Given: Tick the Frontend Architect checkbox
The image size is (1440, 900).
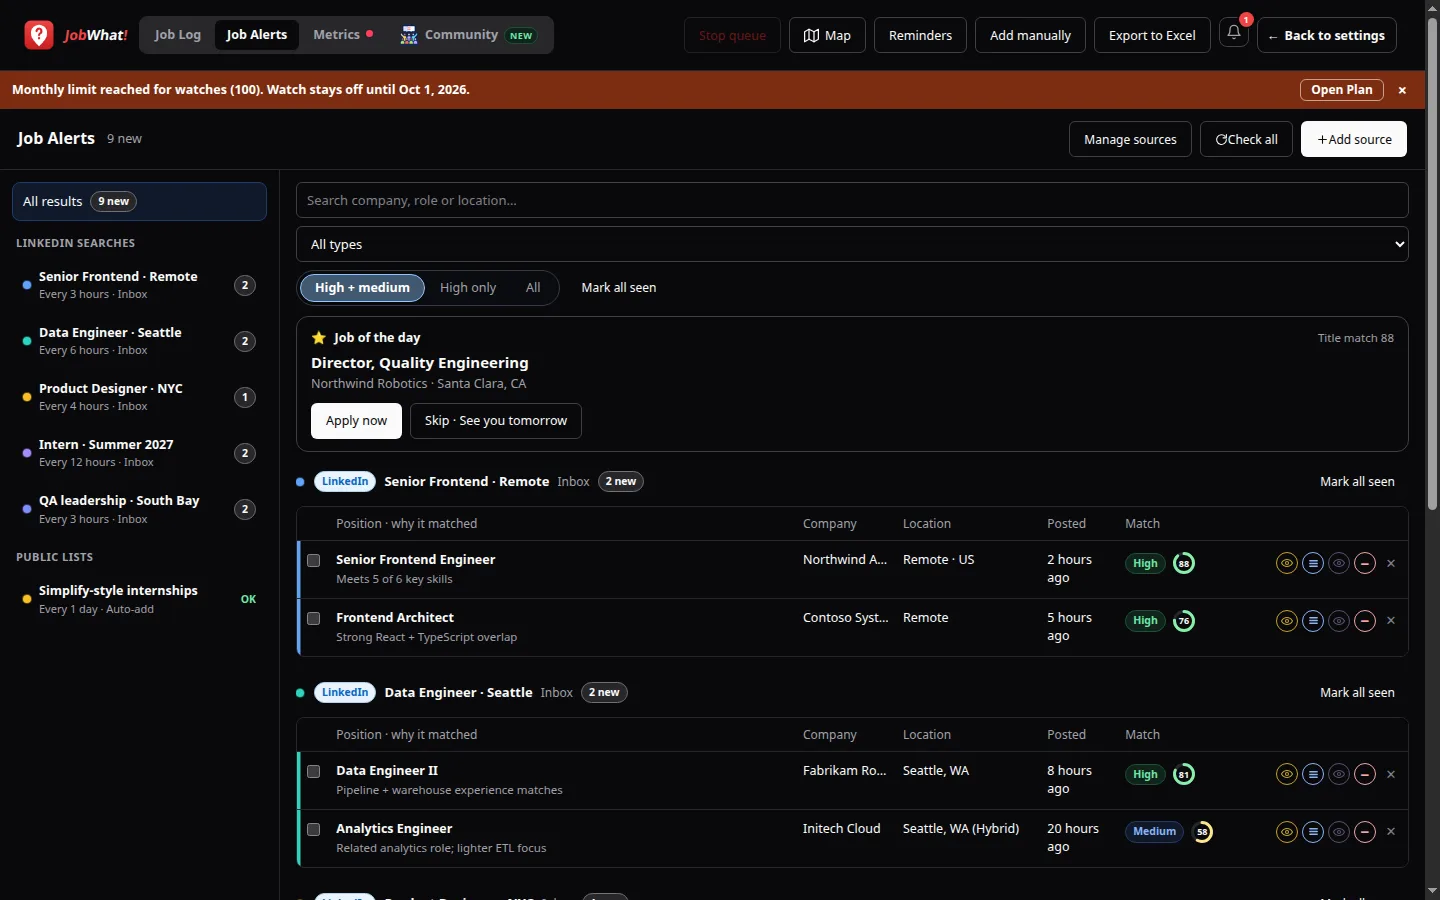Looking at the screenshot, I should 314,618.
